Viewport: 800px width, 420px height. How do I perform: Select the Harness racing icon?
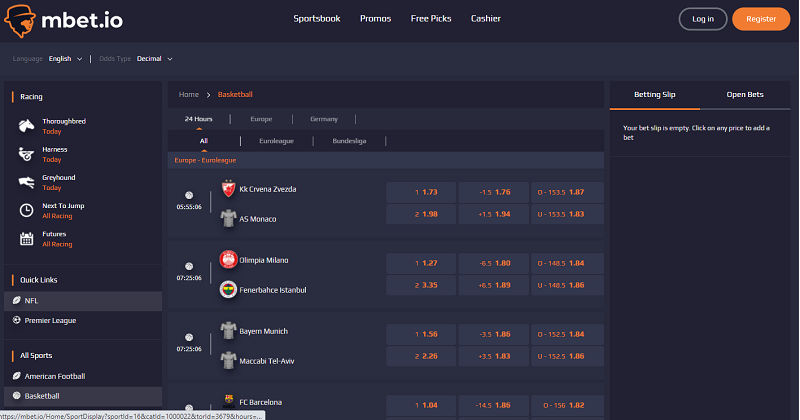(26, 154)
